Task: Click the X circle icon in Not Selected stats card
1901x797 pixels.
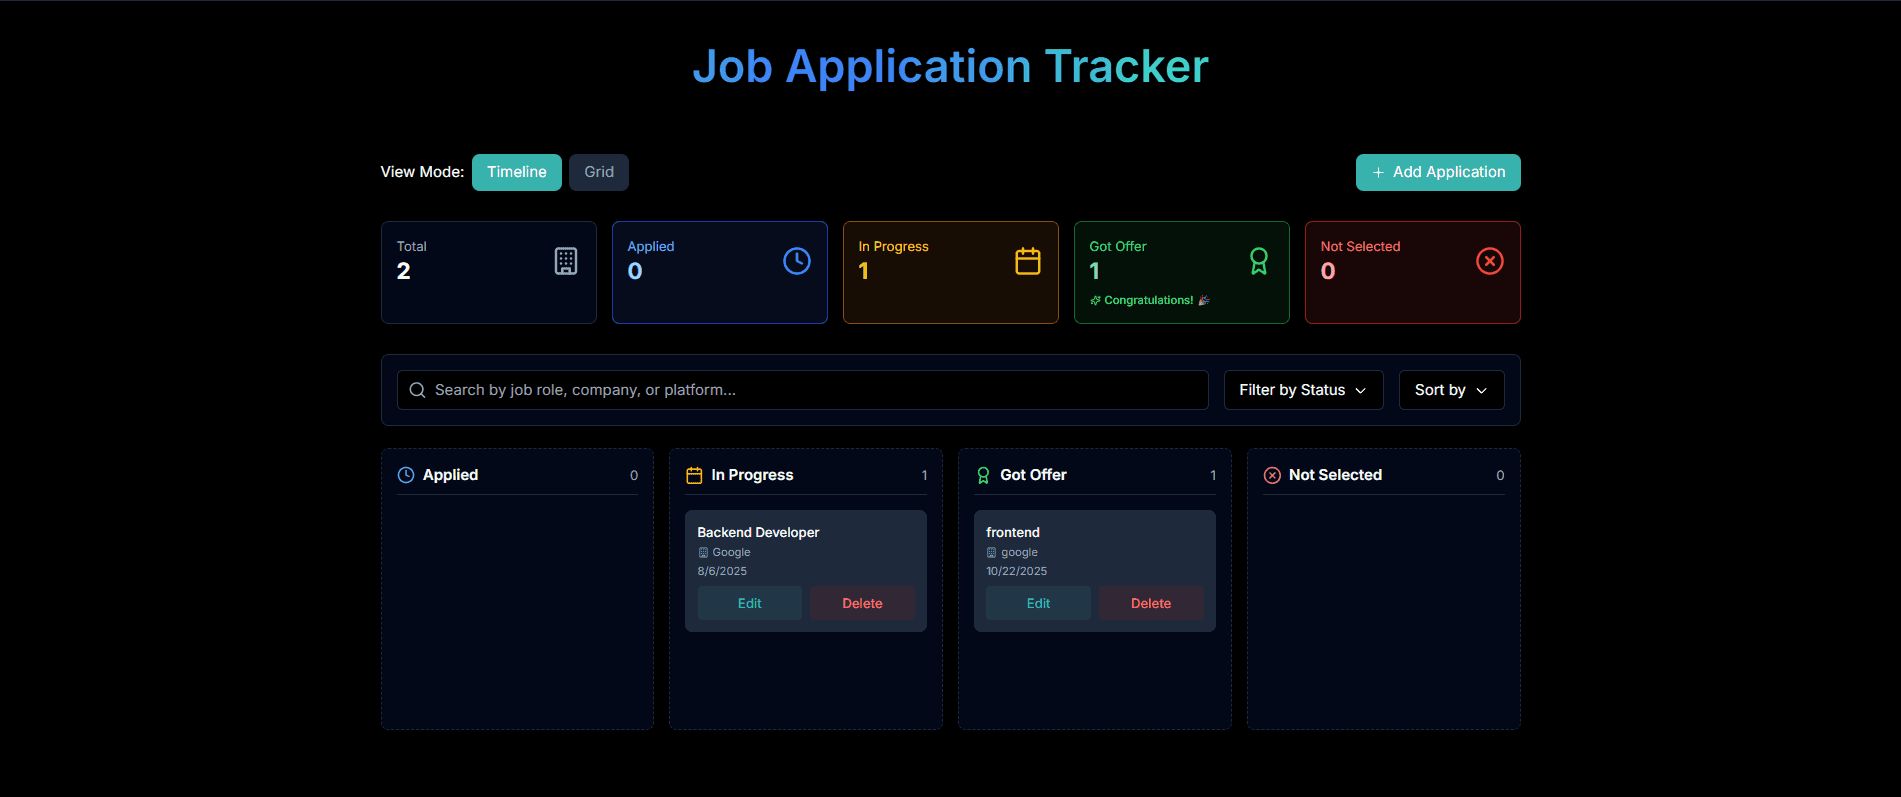Action: 1490,261
